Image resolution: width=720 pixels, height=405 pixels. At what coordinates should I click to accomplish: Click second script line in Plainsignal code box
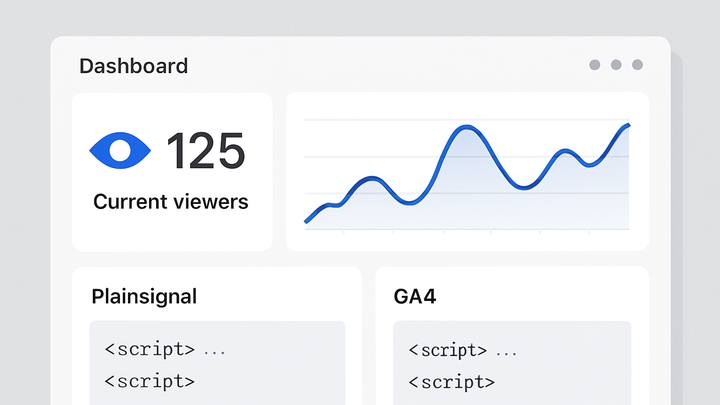coord(150,382)
